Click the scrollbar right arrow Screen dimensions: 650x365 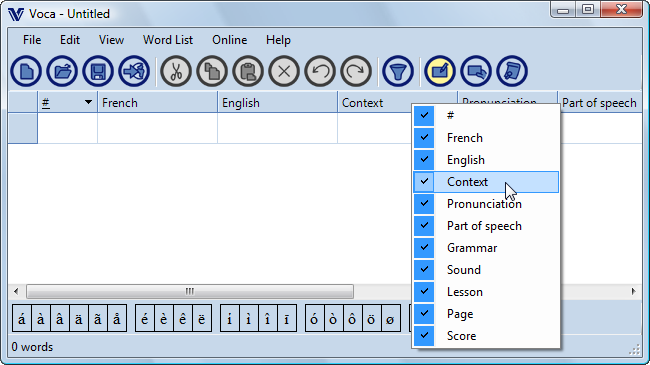coord(633,291)
